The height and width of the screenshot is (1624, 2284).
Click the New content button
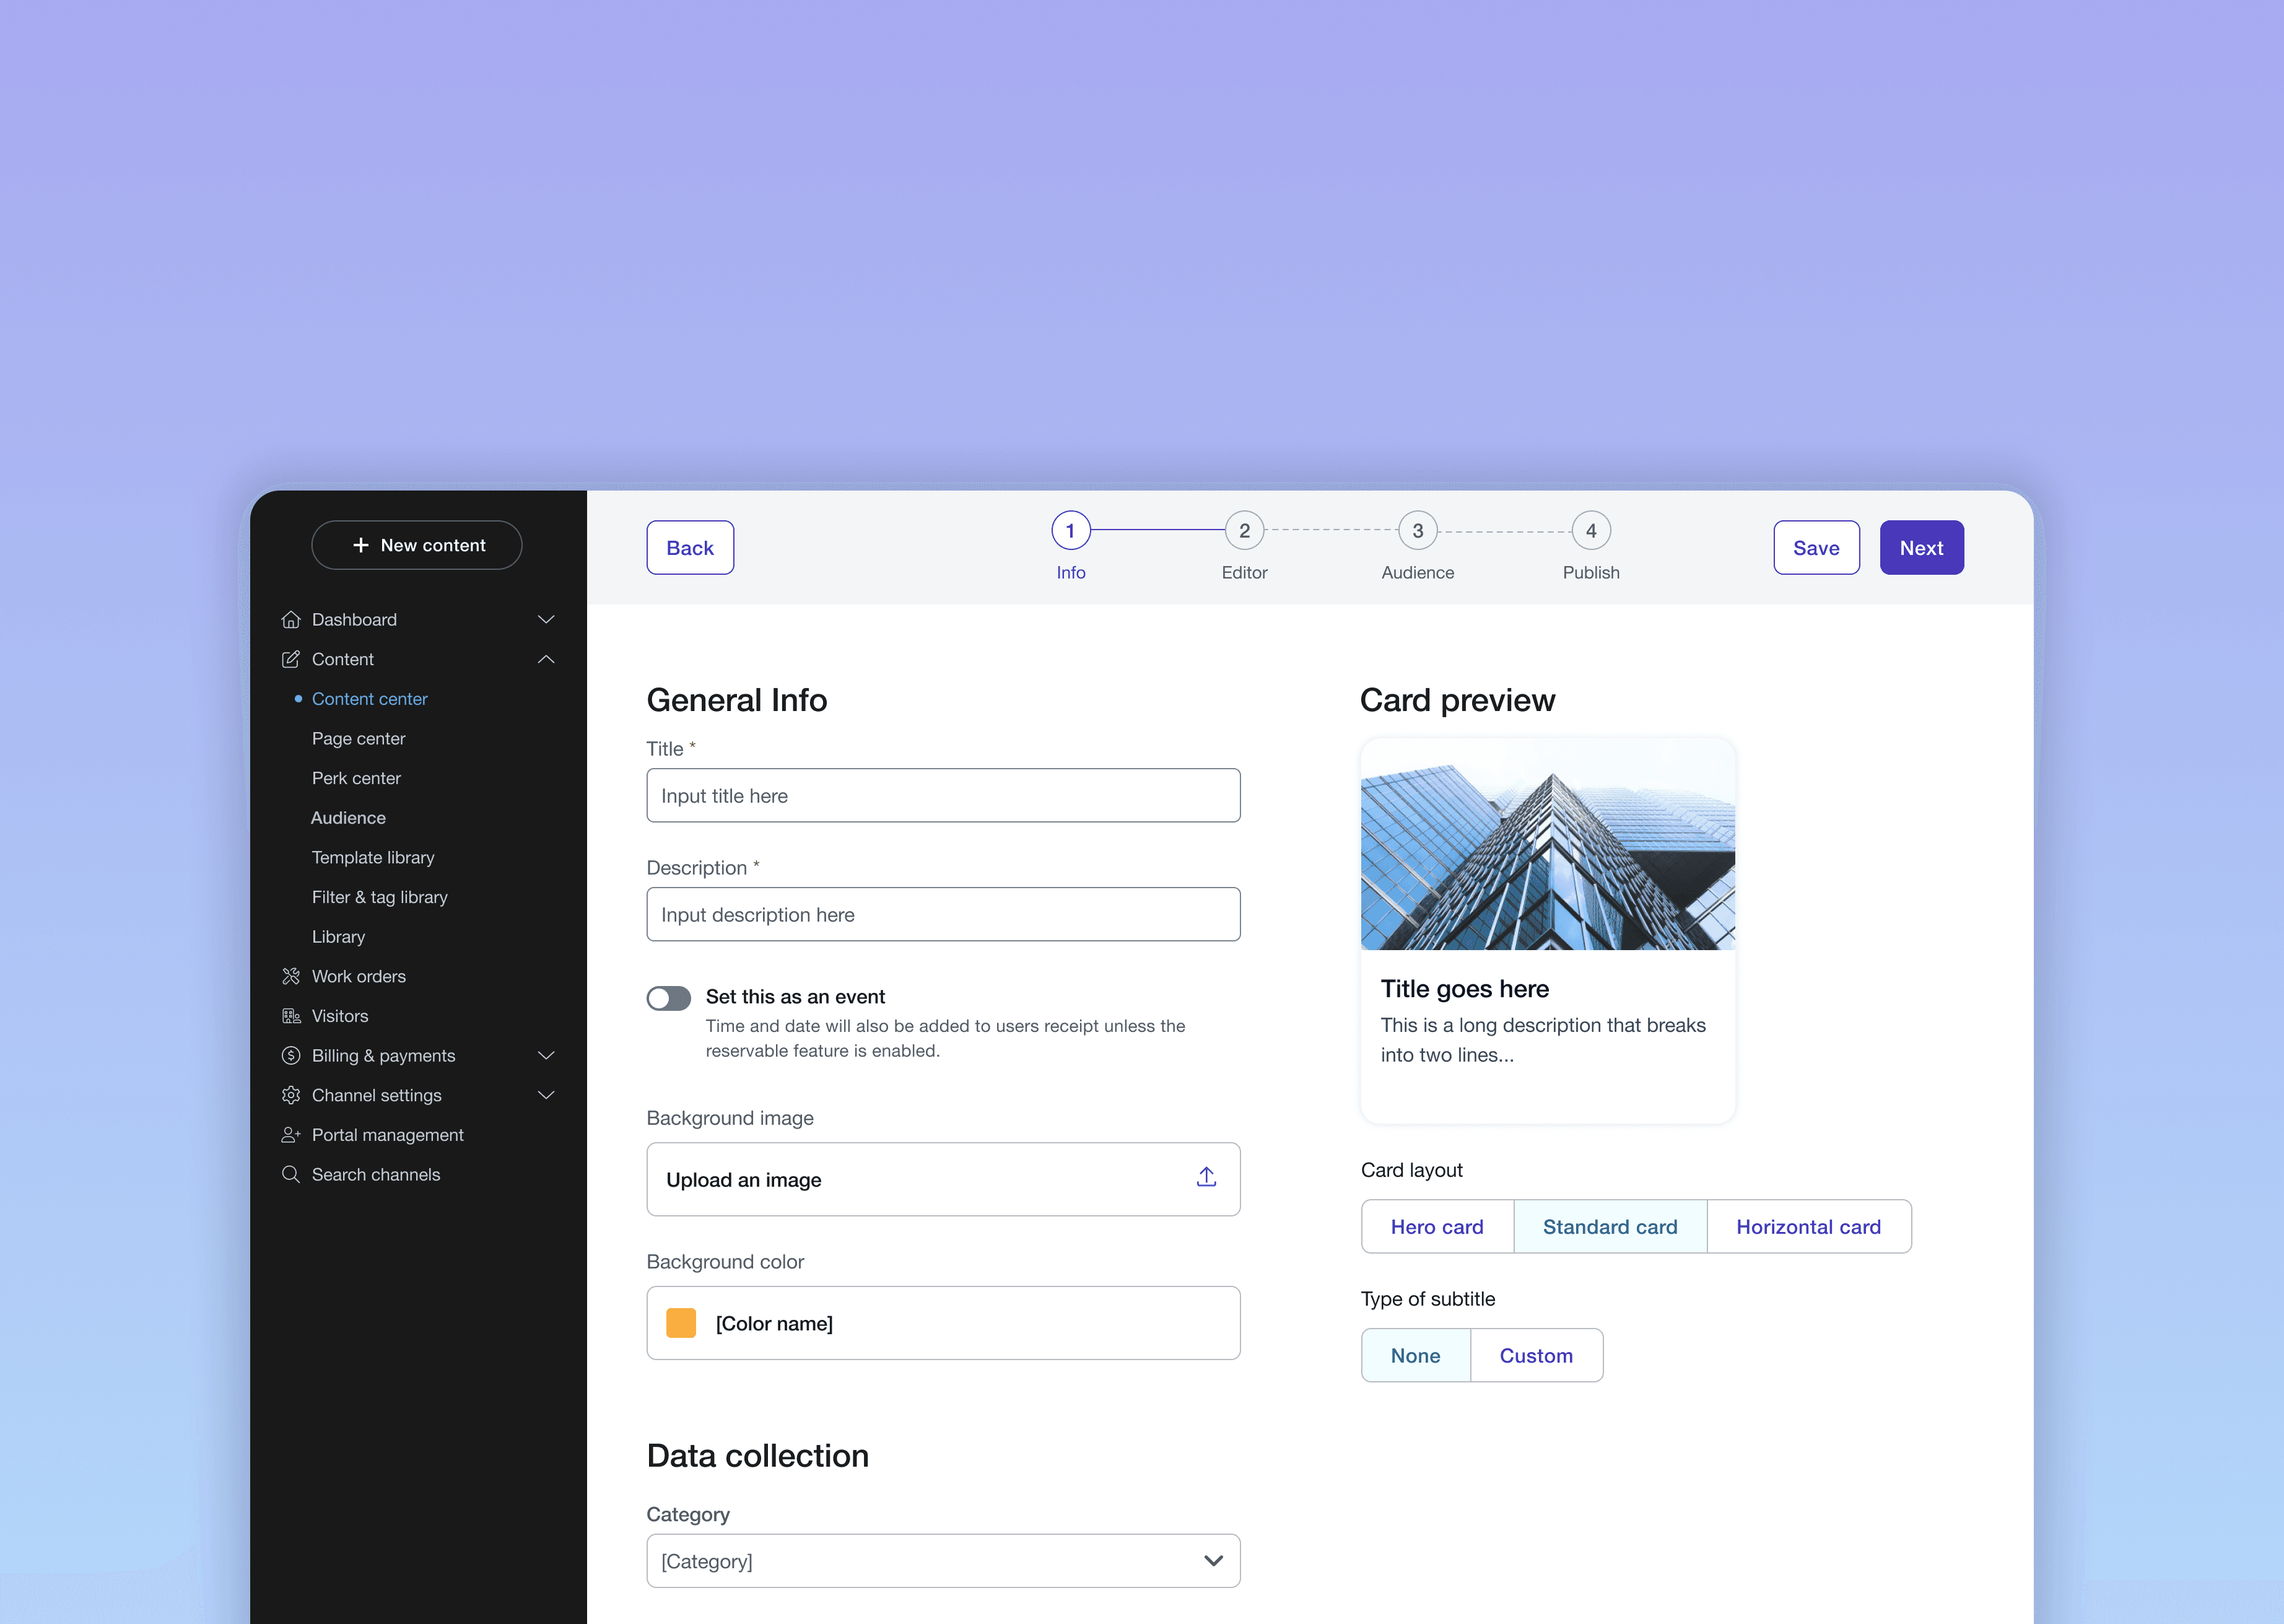pyautogui.click(x=417, y=545)
